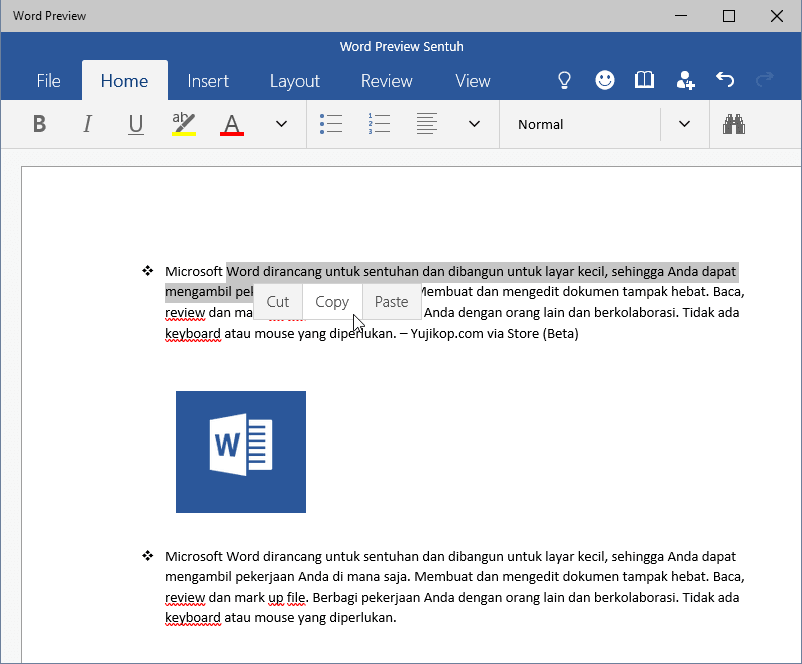
Task: Select the Word logo image
Action: (x=241, y=452)
